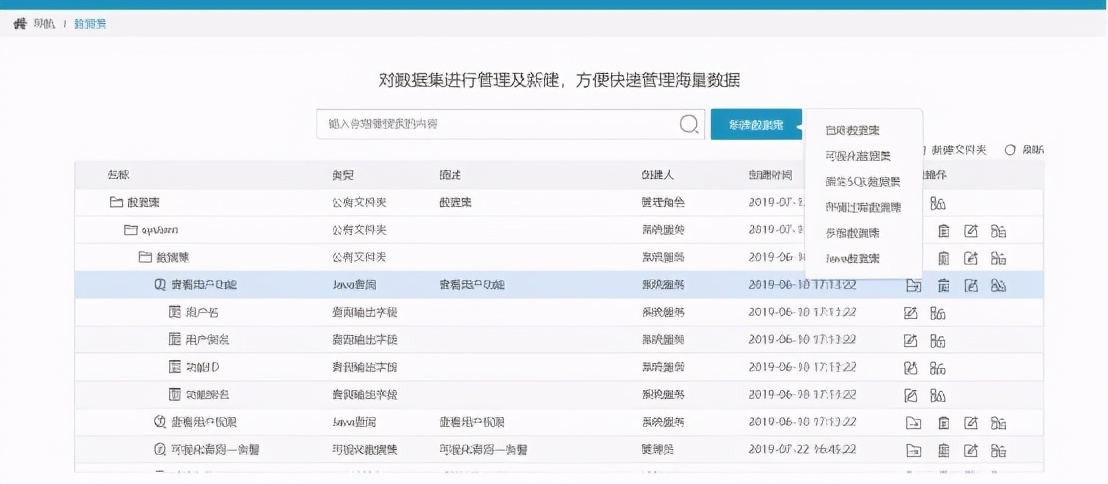Click the query icon in the highlighted Java query row
Viewport: 1108px width, 484px height.
click(160, 285)
